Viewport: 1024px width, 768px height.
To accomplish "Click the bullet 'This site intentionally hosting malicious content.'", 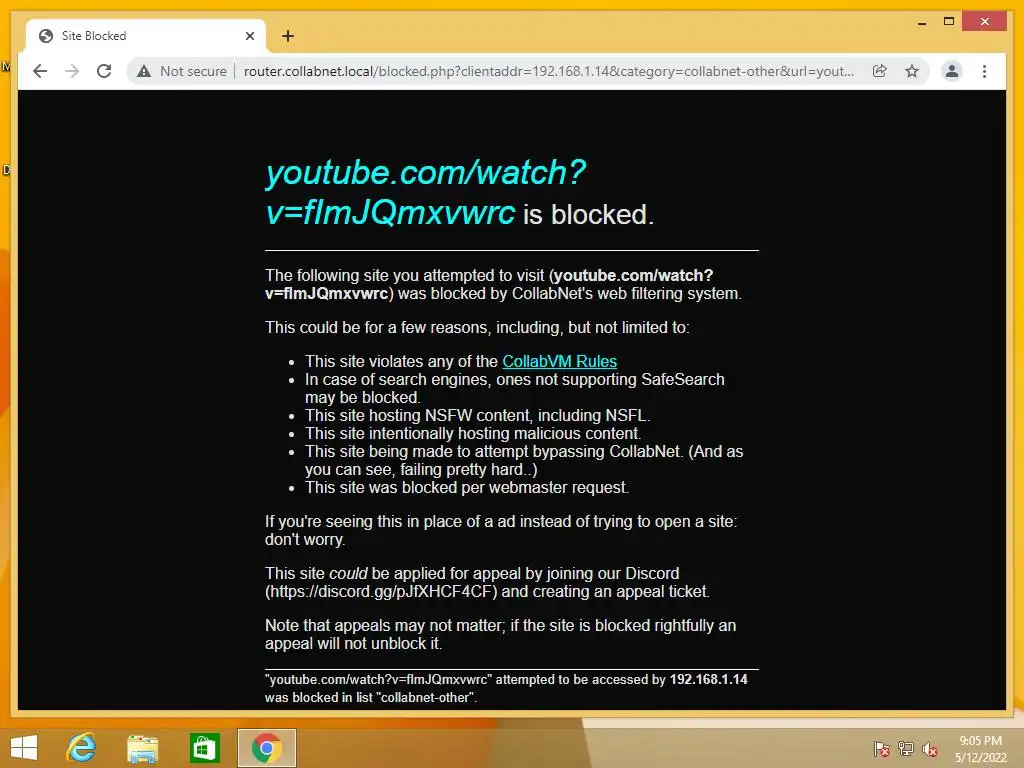I will click(473, 434).
